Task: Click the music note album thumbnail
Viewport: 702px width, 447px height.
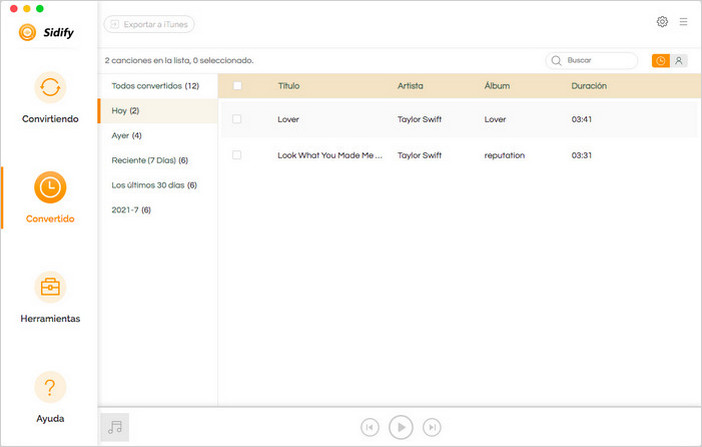Action: pos(115,427)
